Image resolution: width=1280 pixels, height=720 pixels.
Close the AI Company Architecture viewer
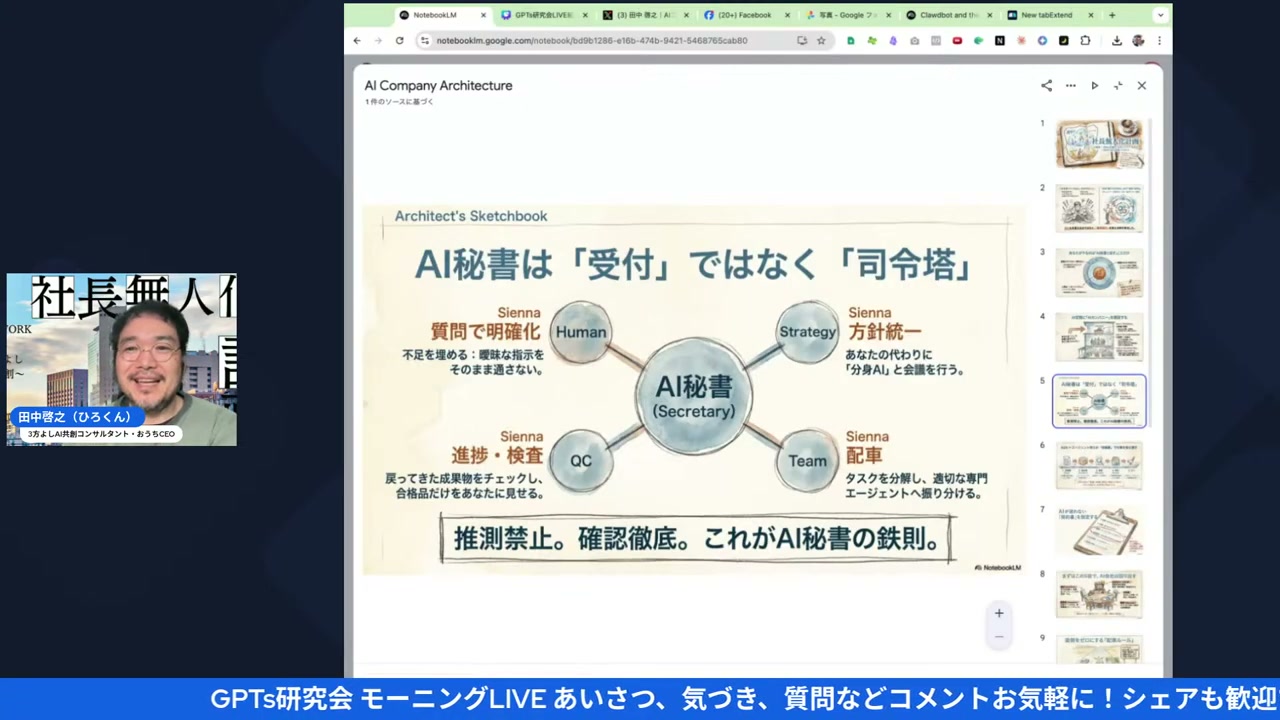pos(1141,86)
